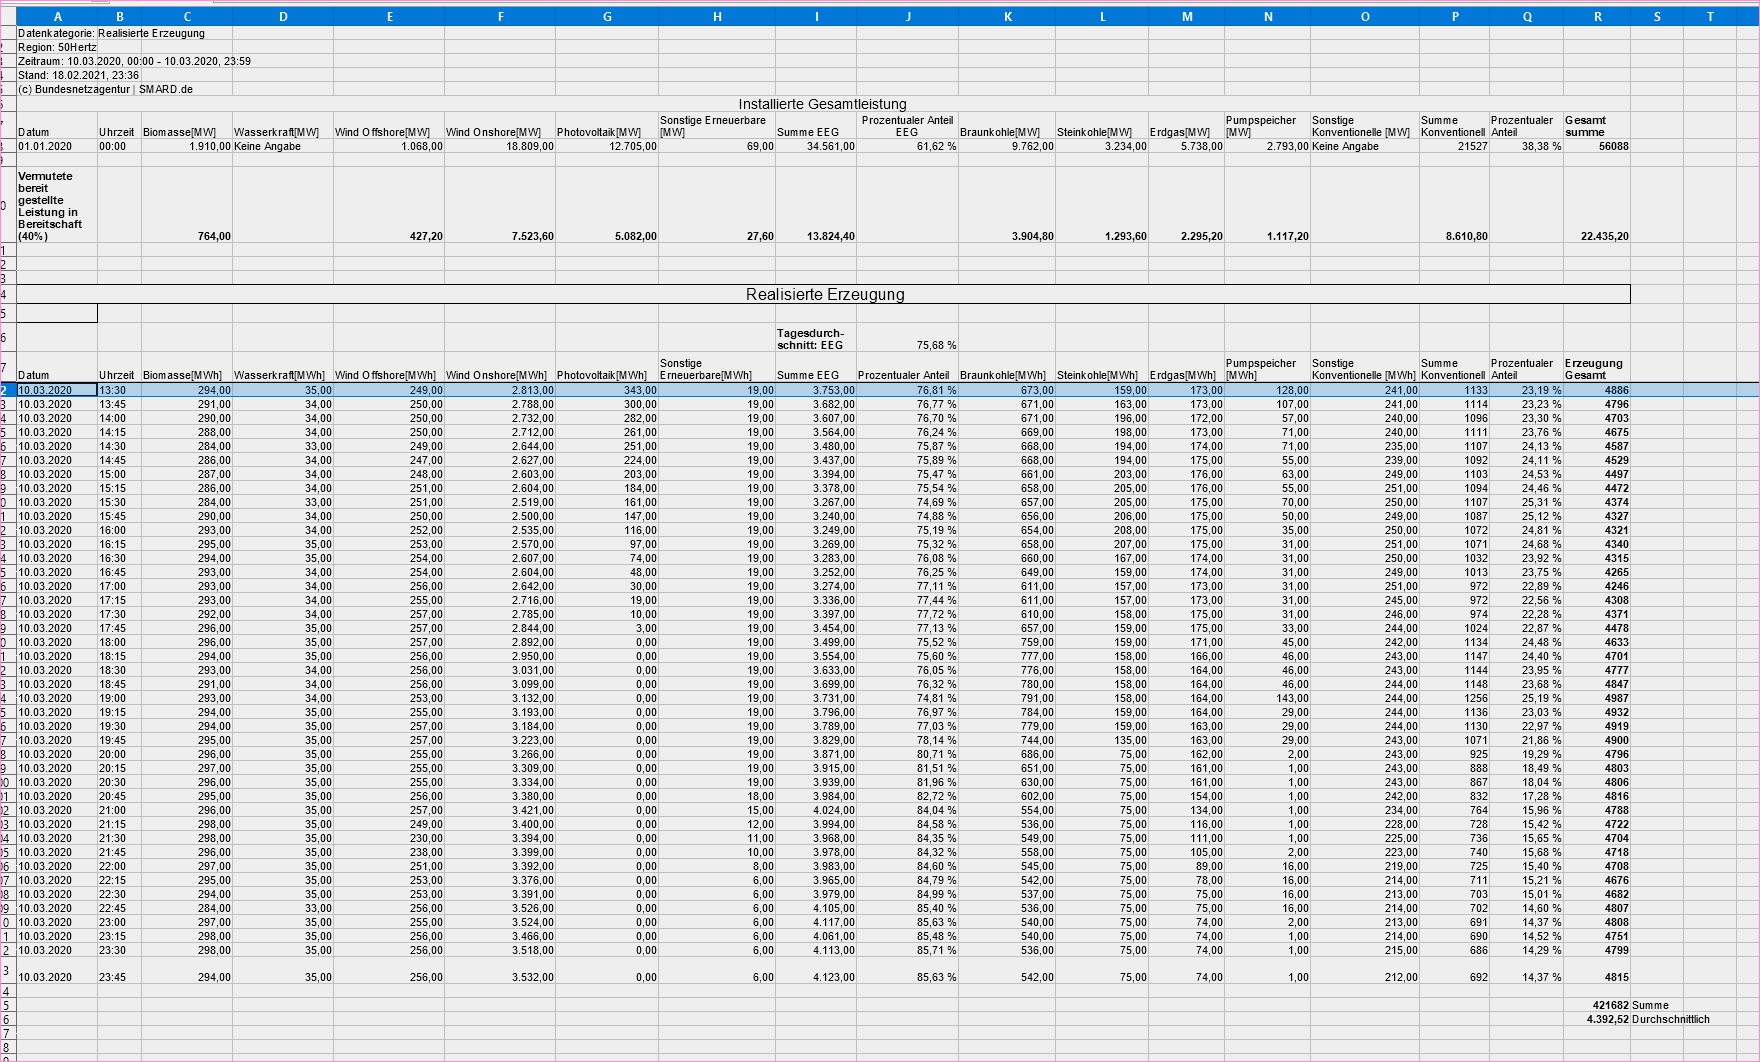
Task: Click the 'Installierte Gesamtleistung' title
Action: click(823, 104)
